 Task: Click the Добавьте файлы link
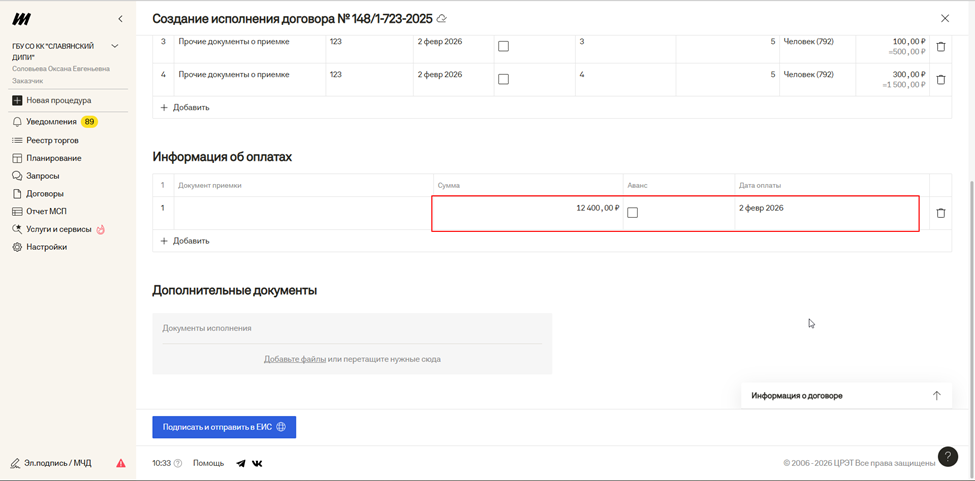point(294,359)
